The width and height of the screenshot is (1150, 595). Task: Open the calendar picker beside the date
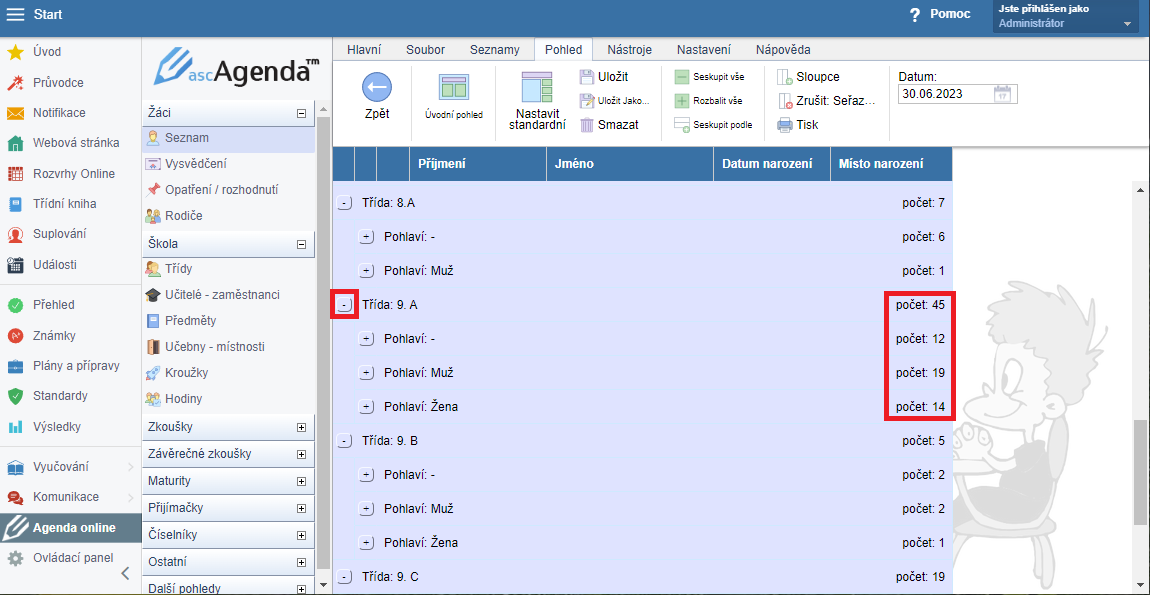pos(1003,94)
